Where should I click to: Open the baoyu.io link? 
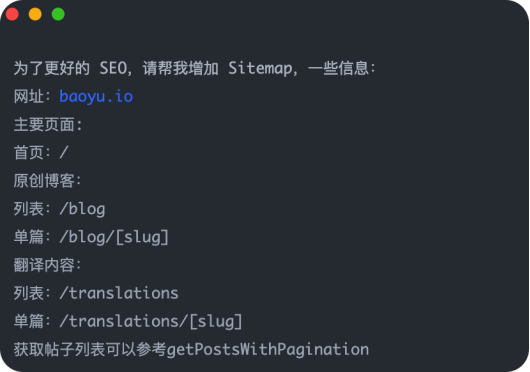pyautogui.click(x=96, y=97)
